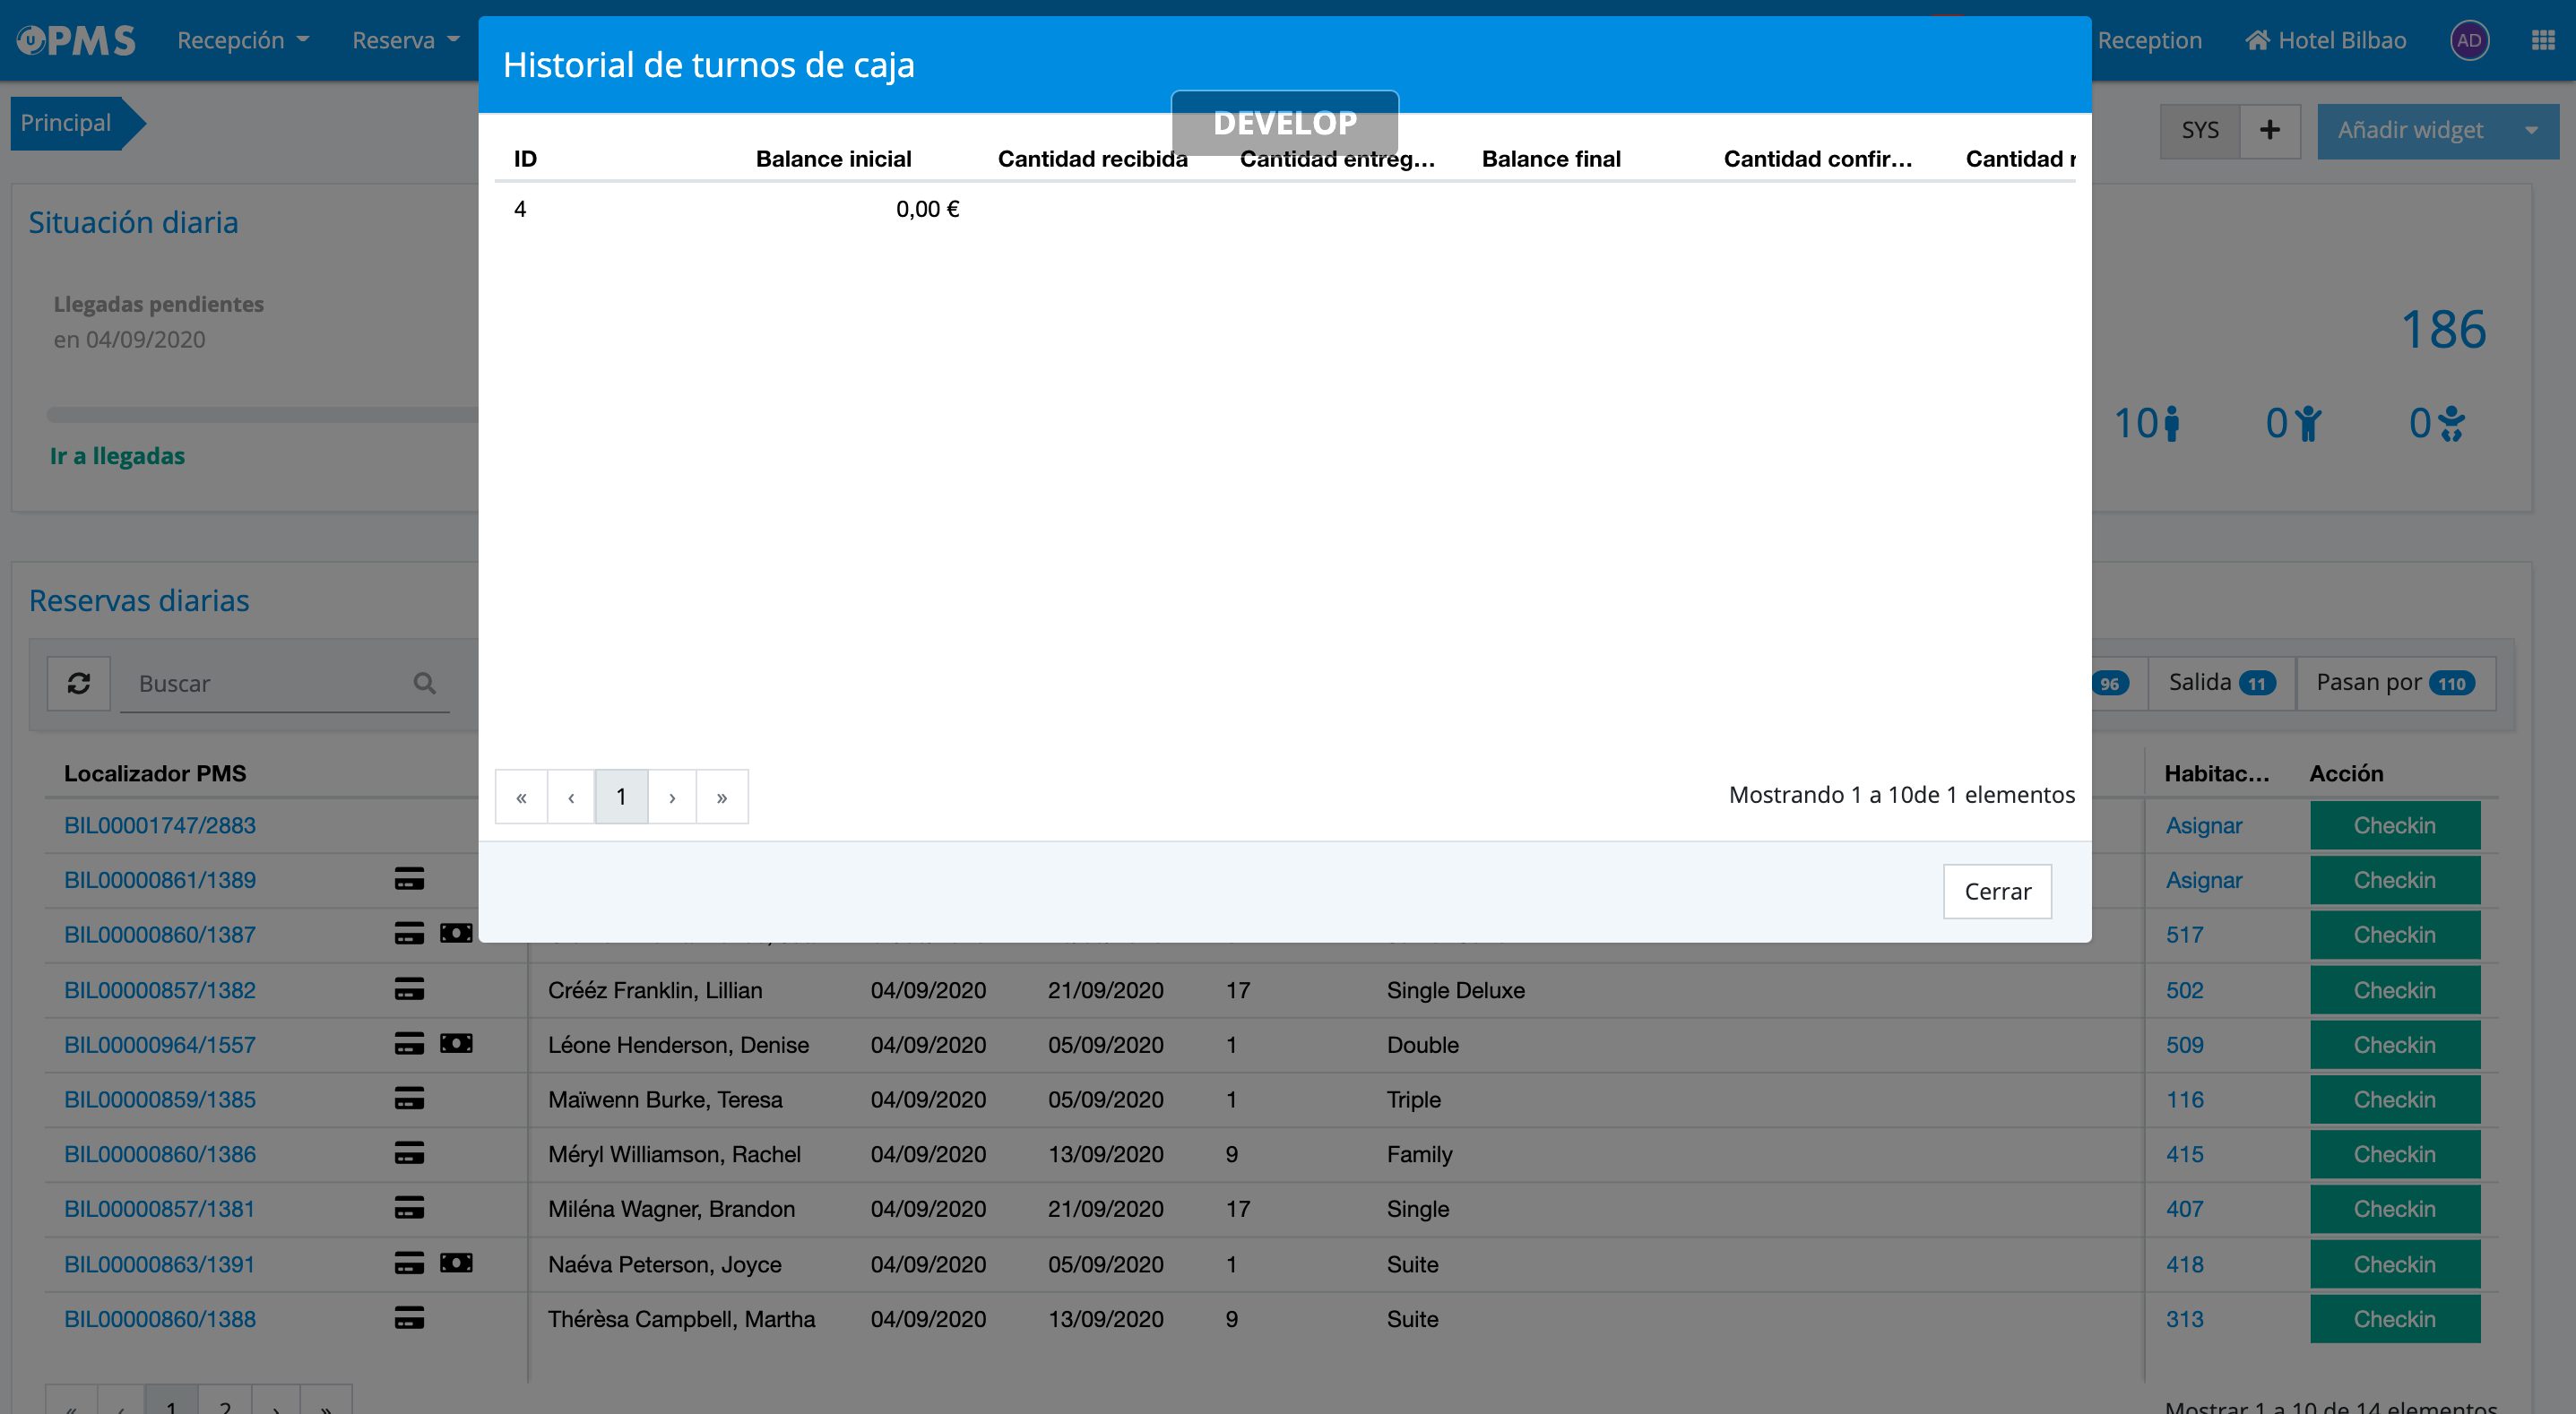Click page 1 in modal pagination
This screenshot has width=2576, height=1414.
click(x=620, y=797)
